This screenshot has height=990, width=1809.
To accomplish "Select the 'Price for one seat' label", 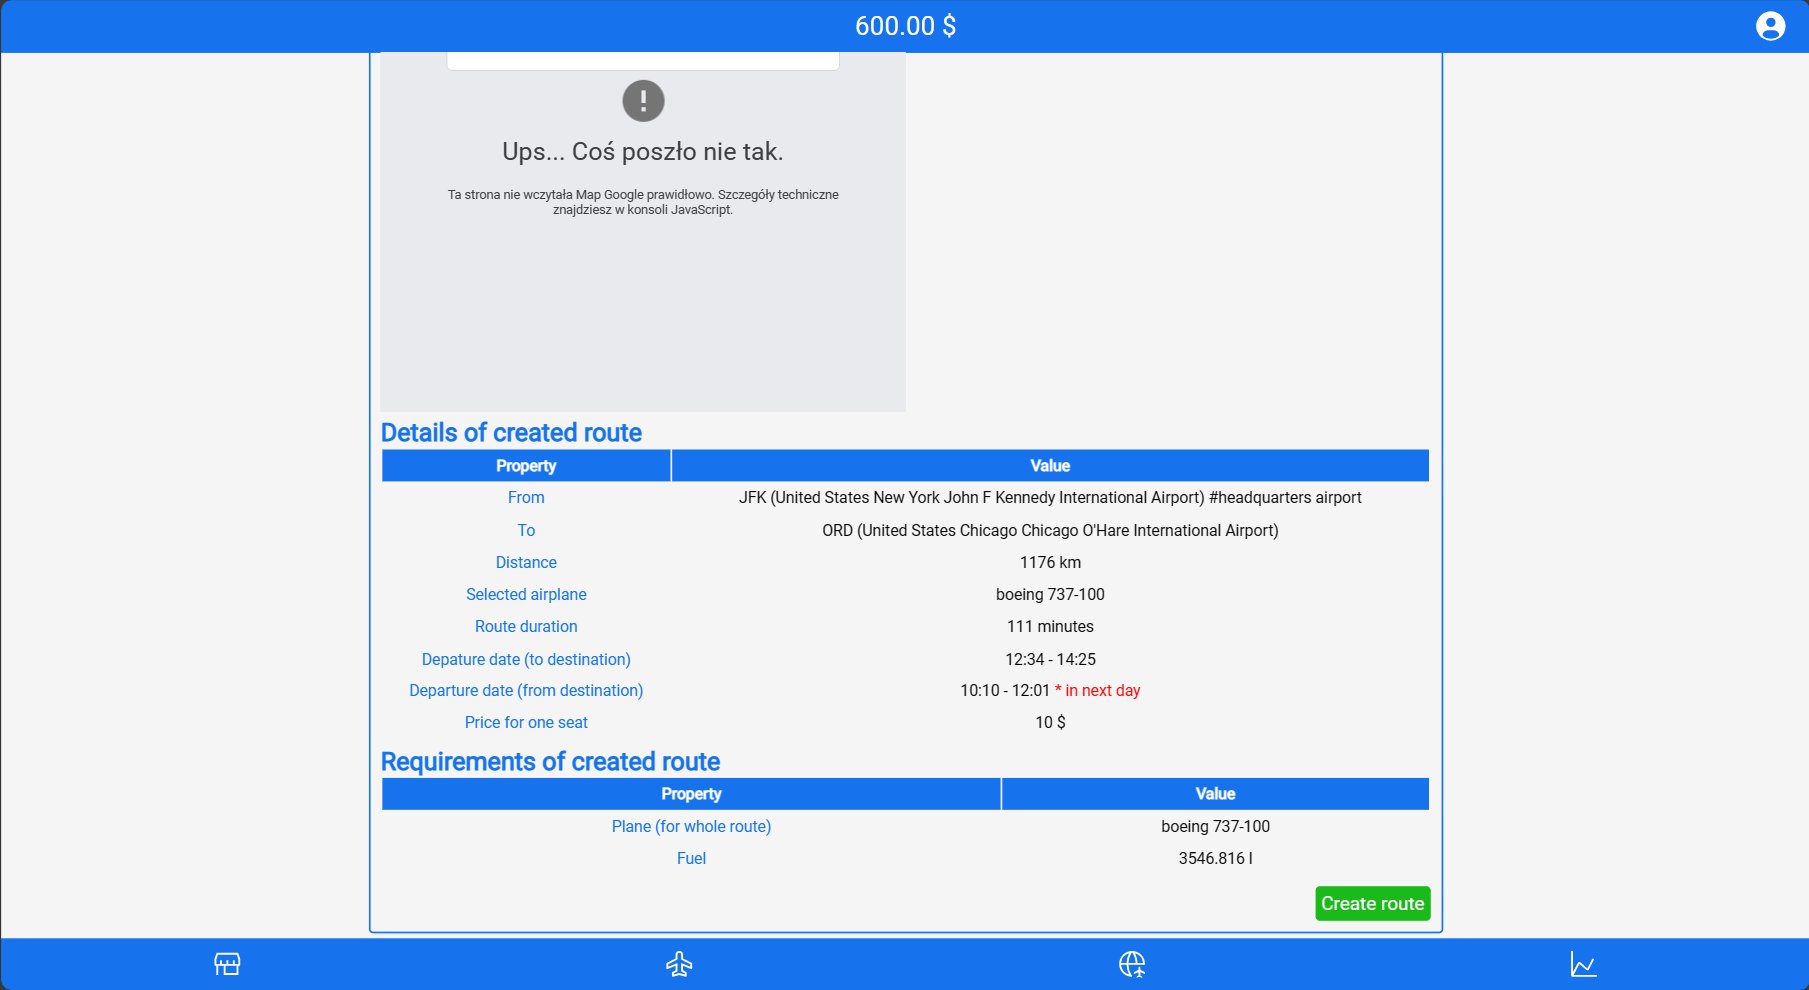I will [526, 723].
